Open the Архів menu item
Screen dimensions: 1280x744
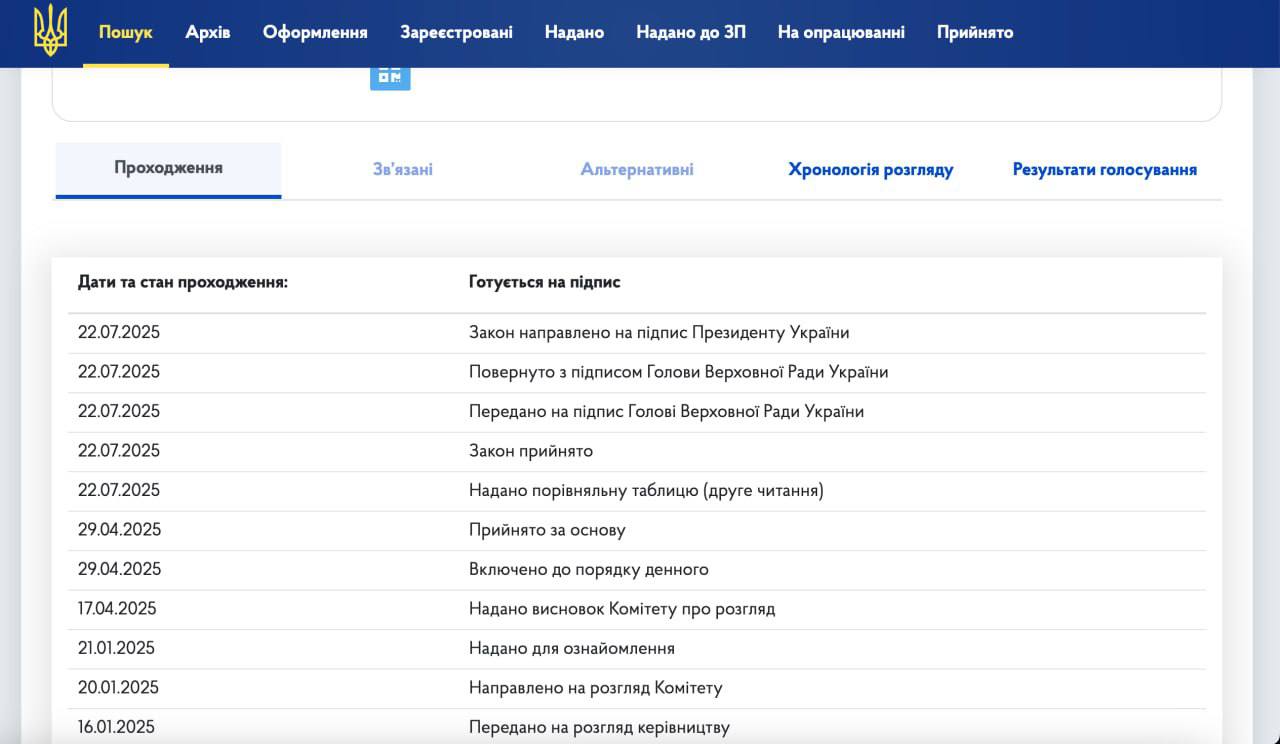tap(208, 32)
